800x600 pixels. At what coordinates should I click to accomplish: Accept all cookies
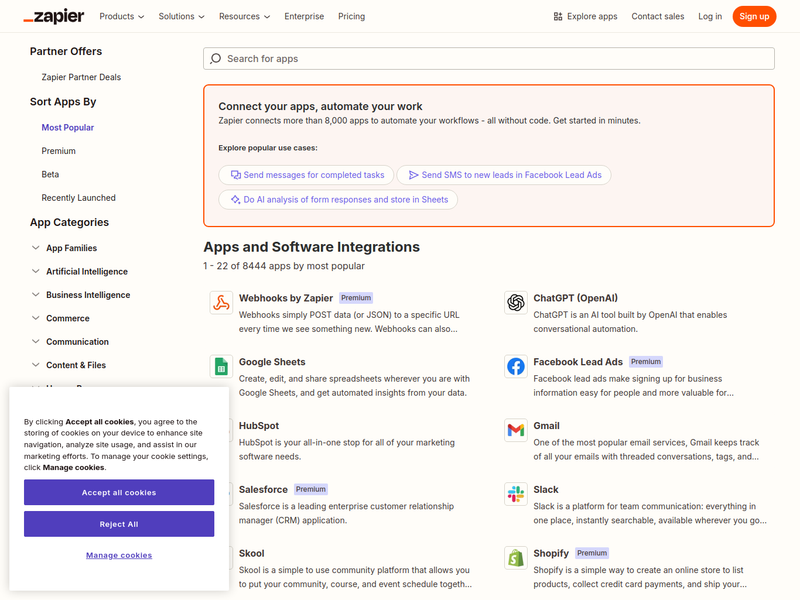[x=119, y=492]
